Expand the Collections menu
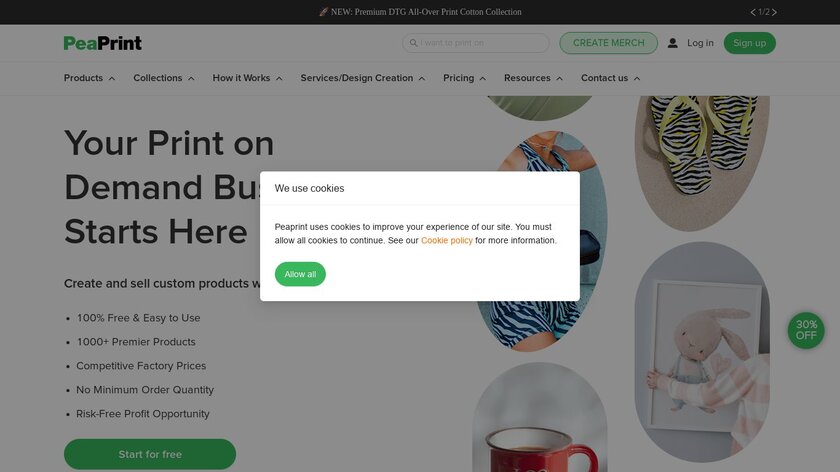 164,78
